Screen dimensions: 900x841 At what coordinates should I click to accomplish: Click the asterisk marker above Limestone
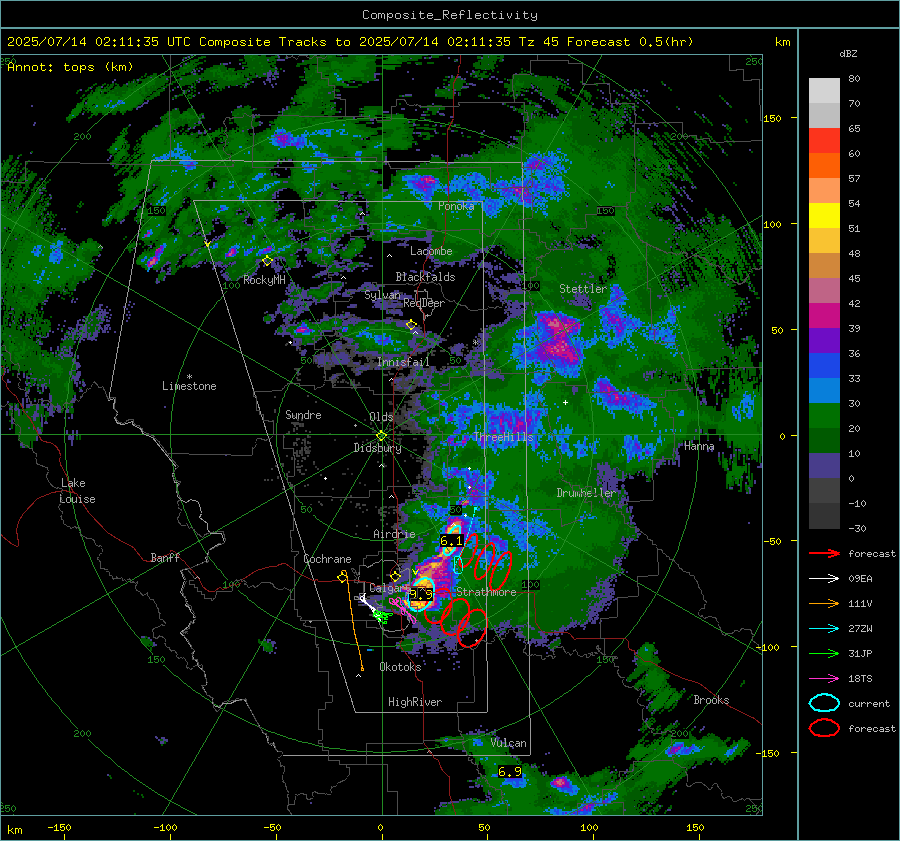189,377
